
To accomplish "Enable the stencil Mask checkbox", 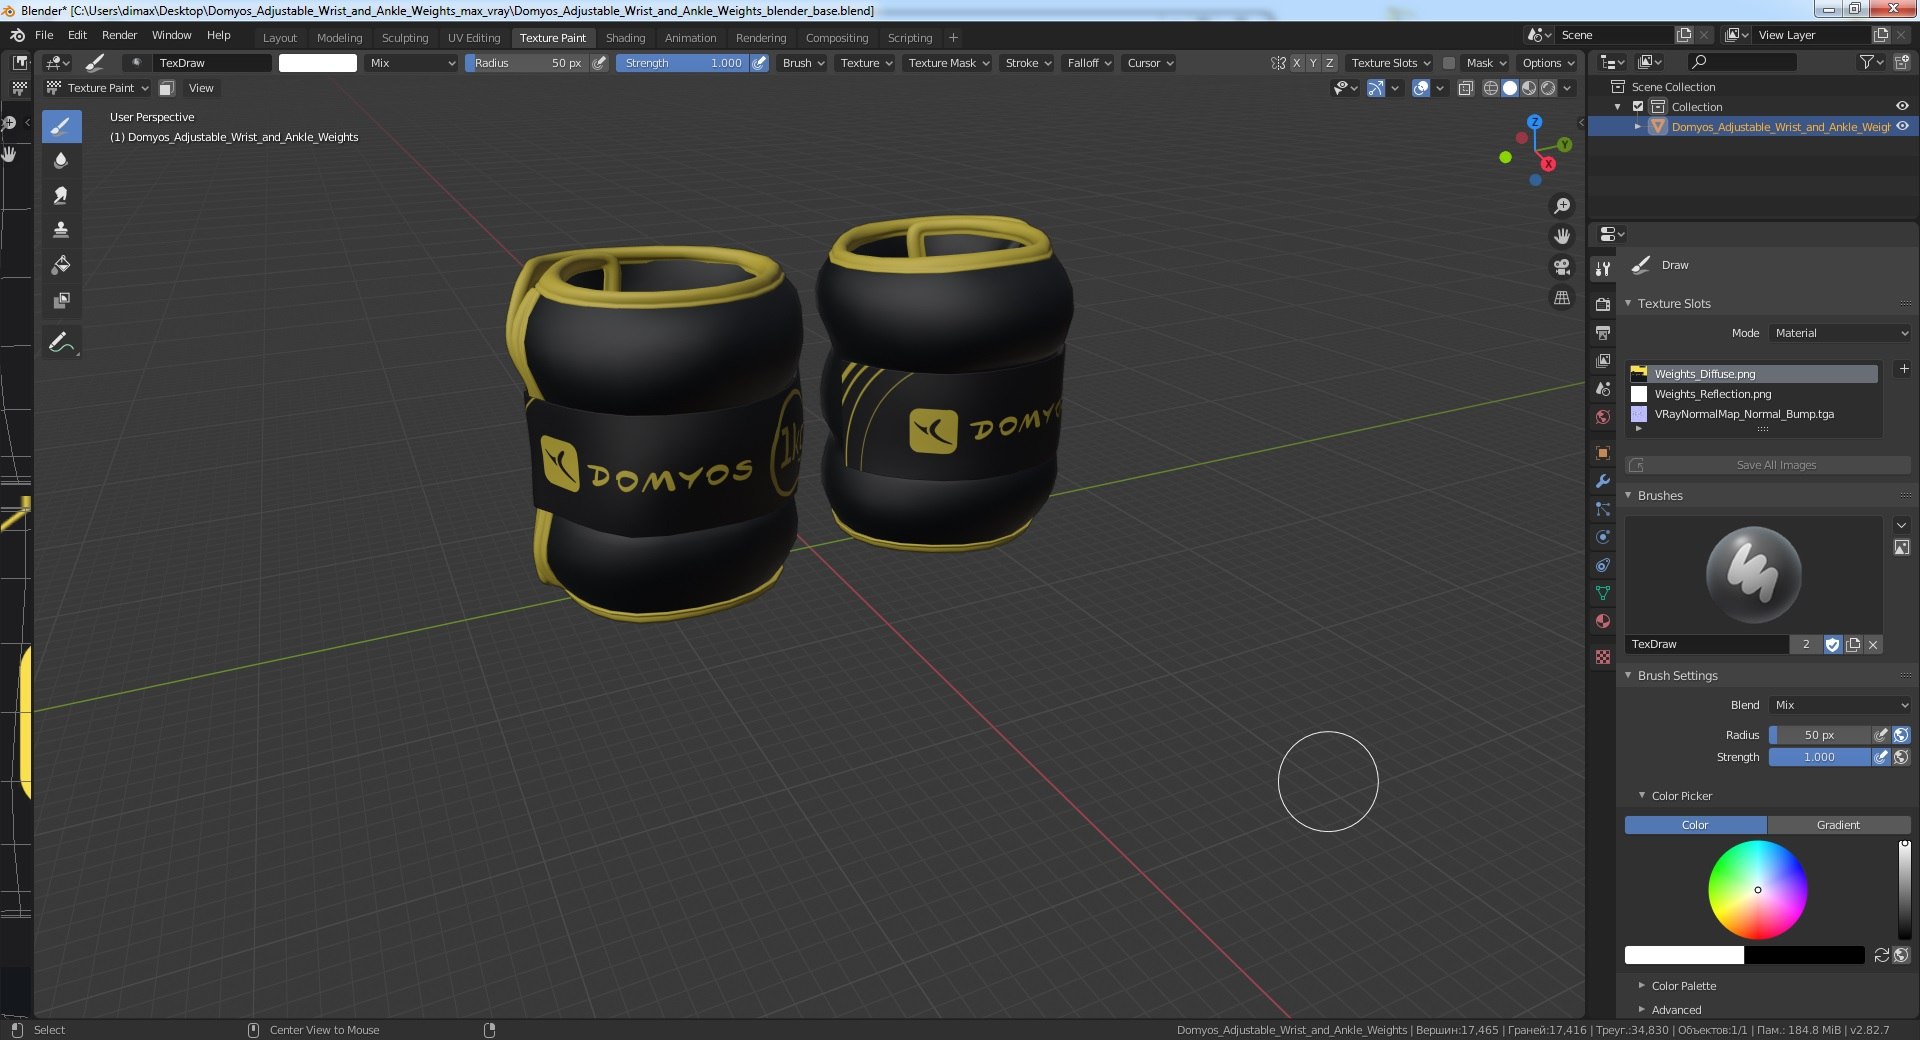I will (1448, 63).
